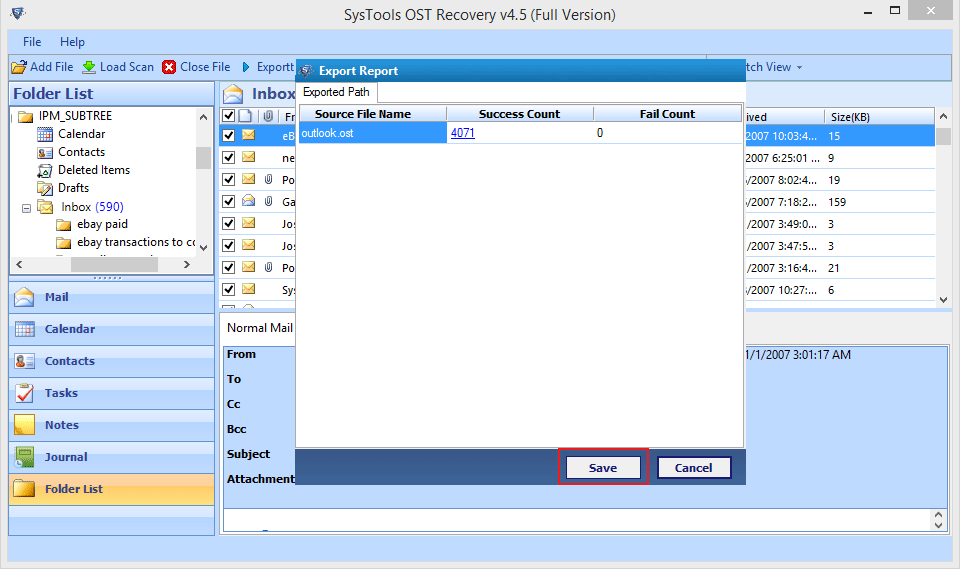The width and height of the screenshot is (960, 569).
Task: Open Notes view from navigation pane
Action: 111,424
